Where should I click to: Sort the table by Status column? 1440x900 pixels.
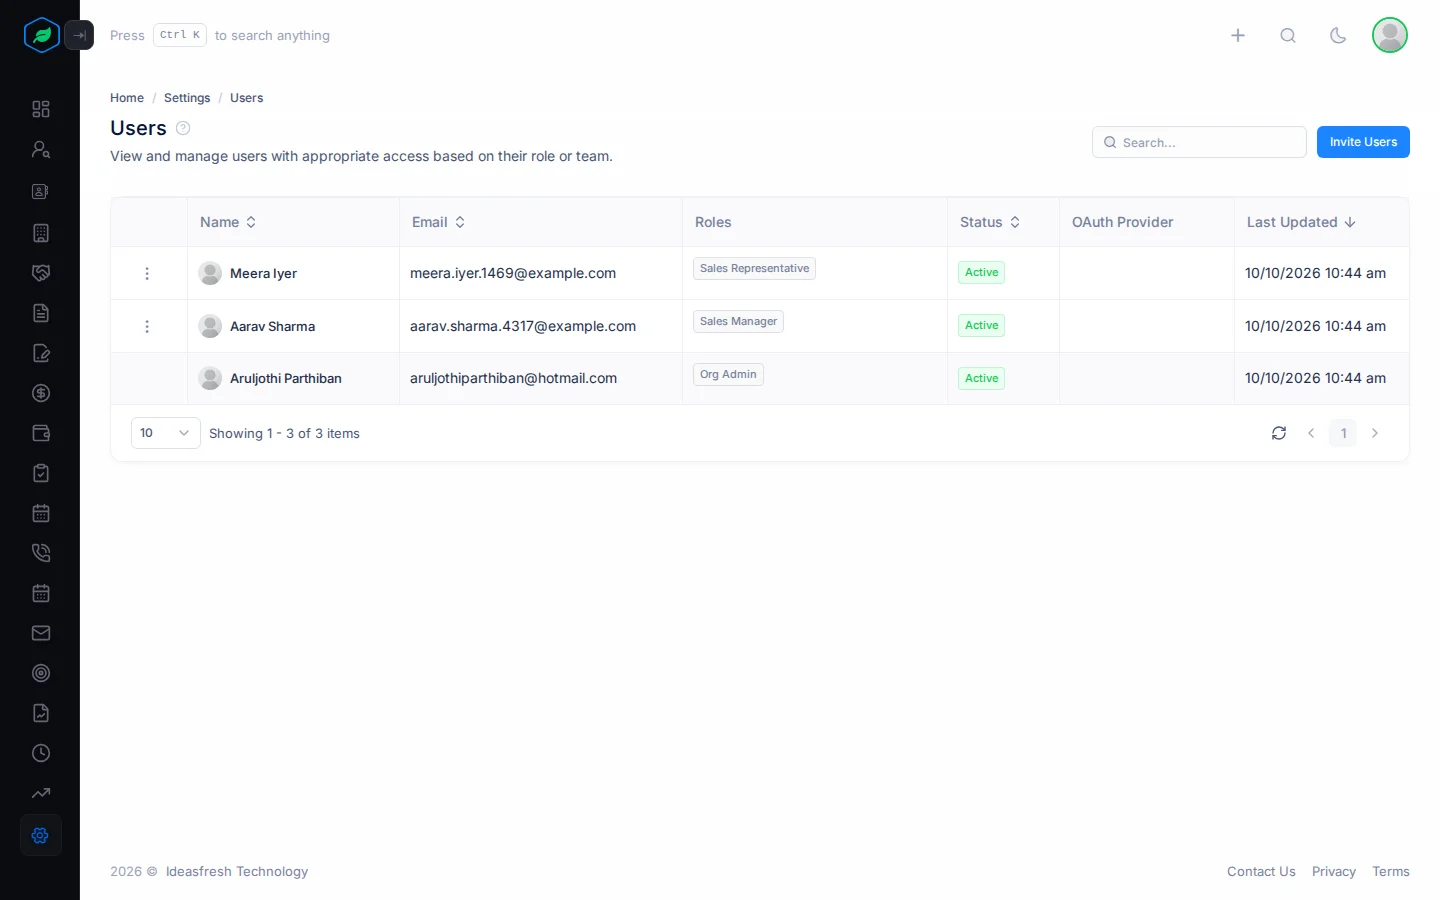990,222
